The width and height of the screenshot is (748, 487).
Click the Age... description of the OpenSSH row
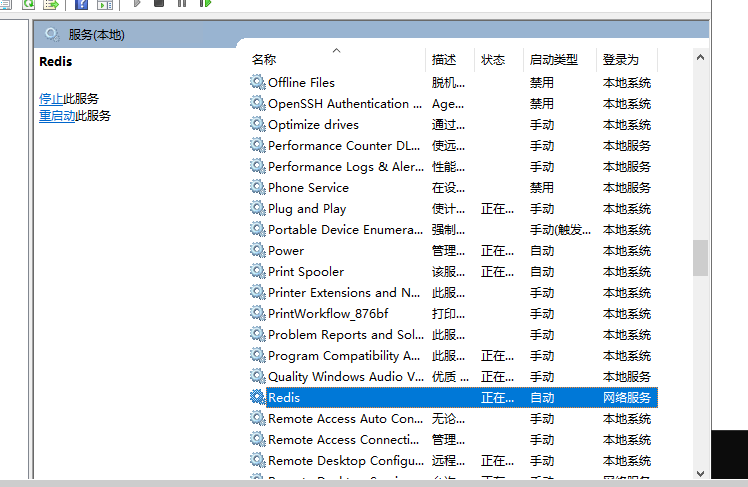448,104
